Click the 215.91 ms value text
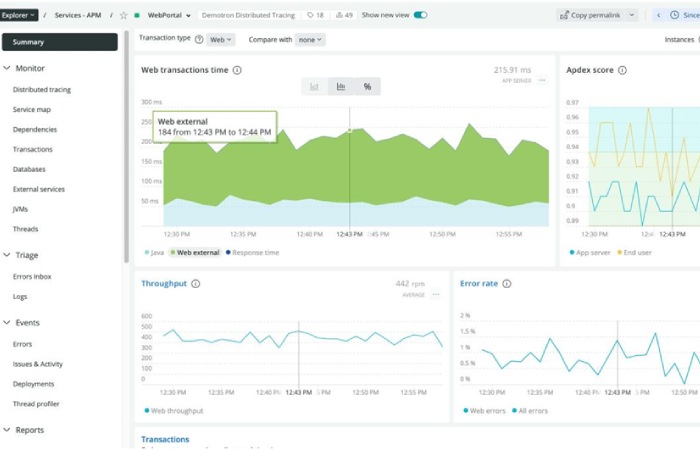The image size is (700, 450). tap(512, 70)
